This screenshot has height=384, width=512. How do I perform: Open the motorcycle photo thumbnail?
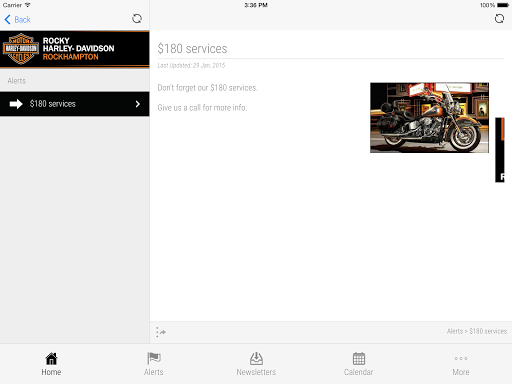[x=429, y=118]
